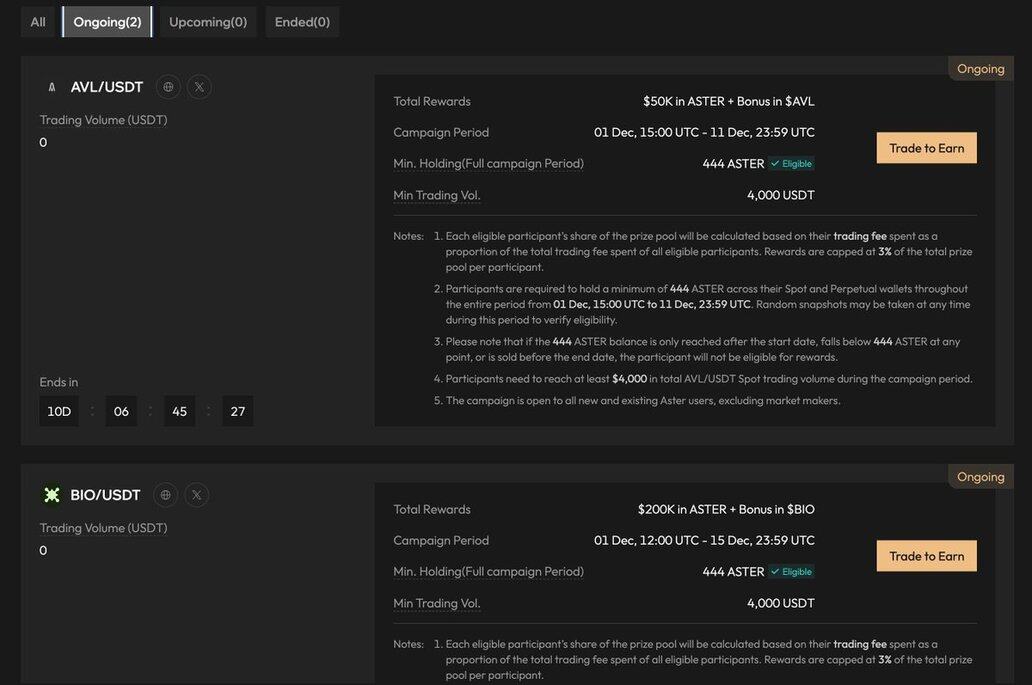The width and height of the screenshot is (1032, 685).
Task: Click the BIO/USDT pair title
Action: point(105,495)
